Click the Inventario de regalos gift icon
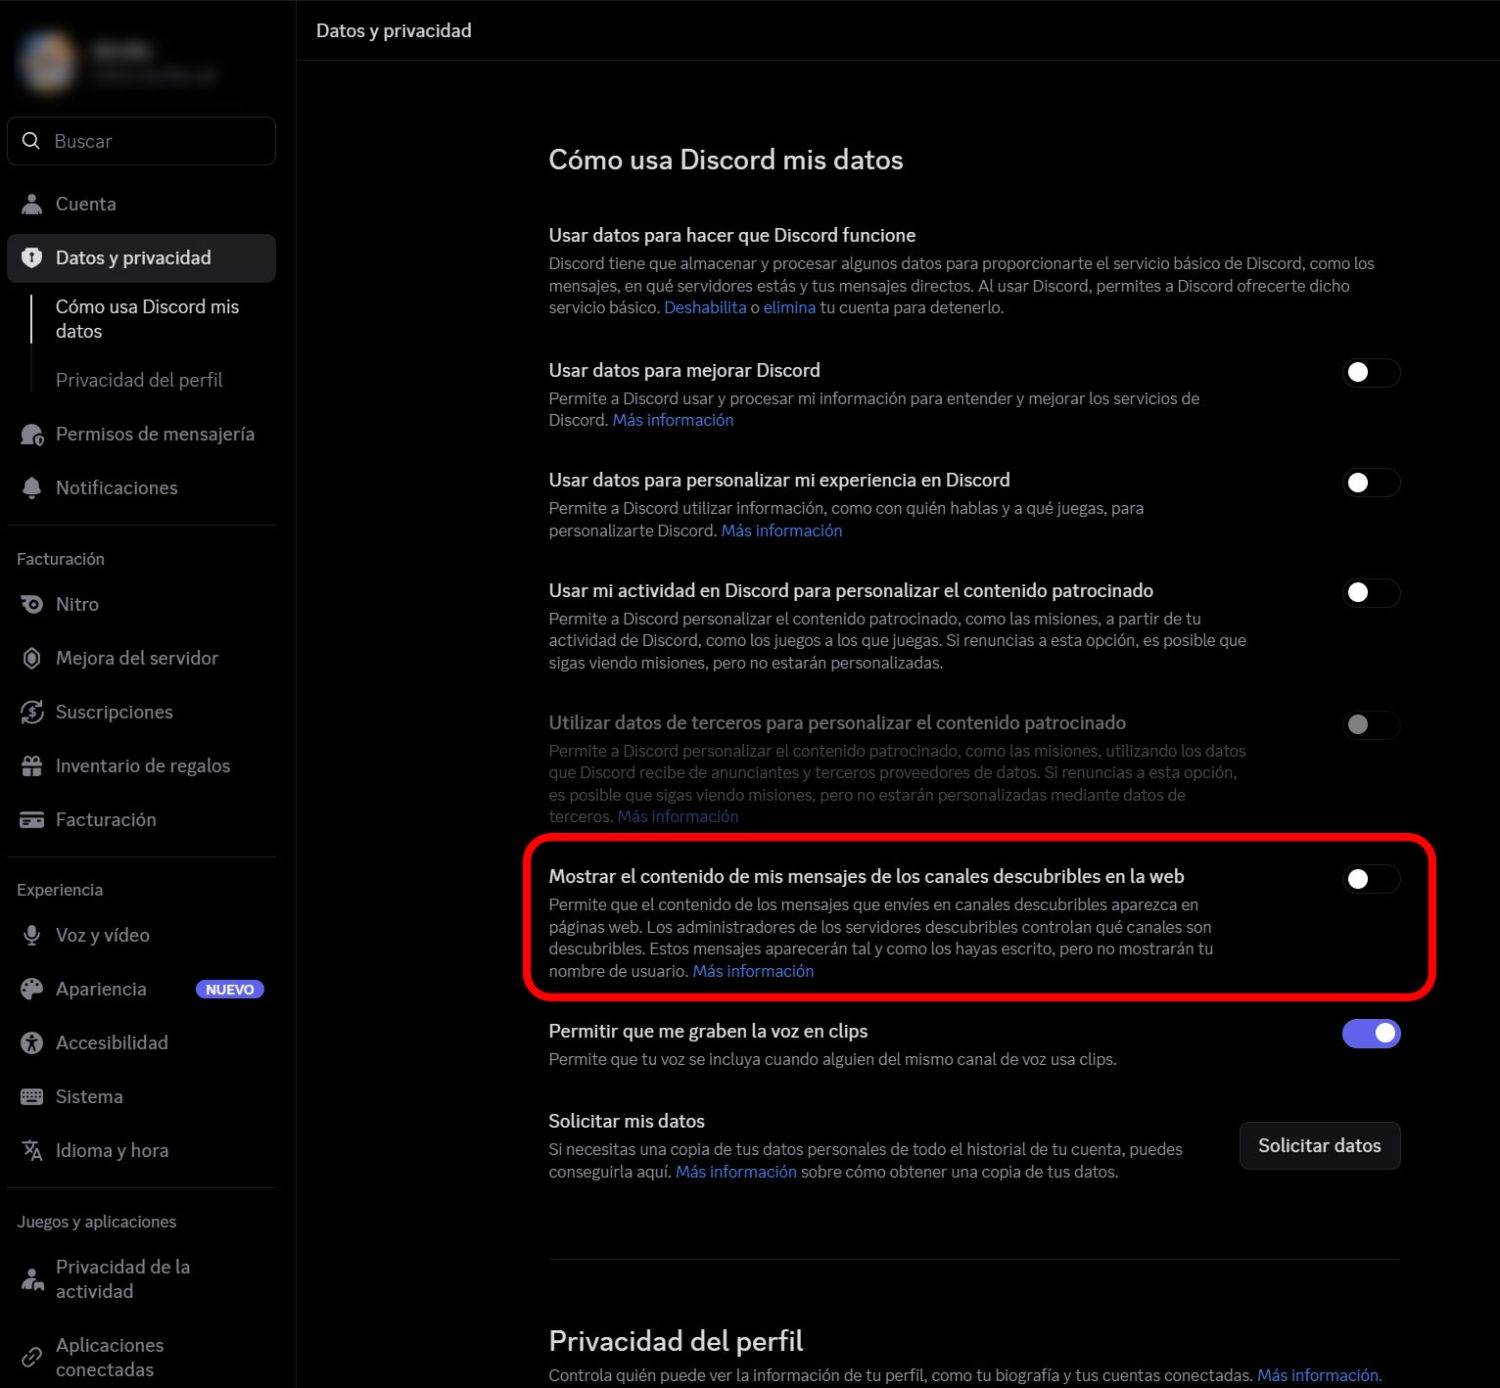The height and width of the screenshot is (1388, 1500). point(32,766)
